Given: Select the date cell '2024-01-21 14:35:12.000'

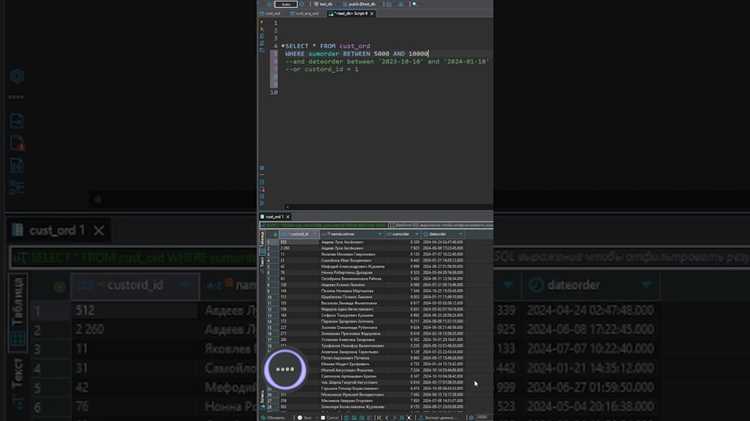Looking at the screenshot, I should click(442, 260).
